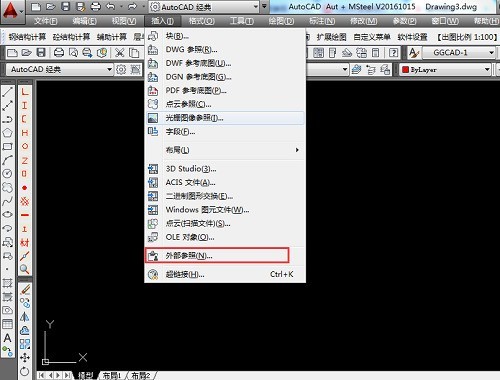This screenshot has height=380, width=500.
Task: Click the AutoCAD application logo button
Action: [x=11, y=11]
